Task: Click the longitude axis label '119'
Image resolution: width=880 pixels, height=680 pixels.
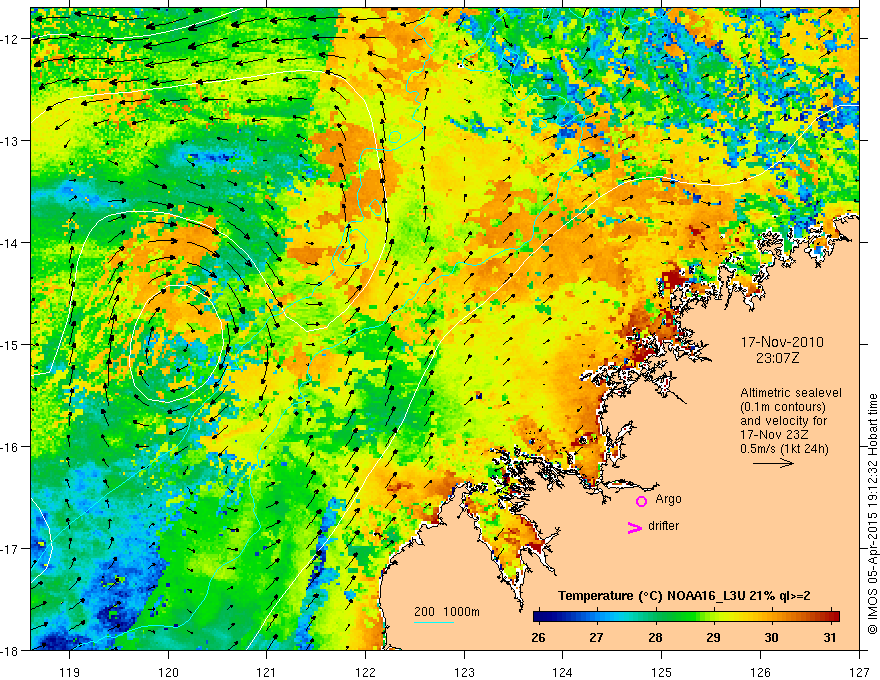Action: pyautogui.click(x=70, y=672)
